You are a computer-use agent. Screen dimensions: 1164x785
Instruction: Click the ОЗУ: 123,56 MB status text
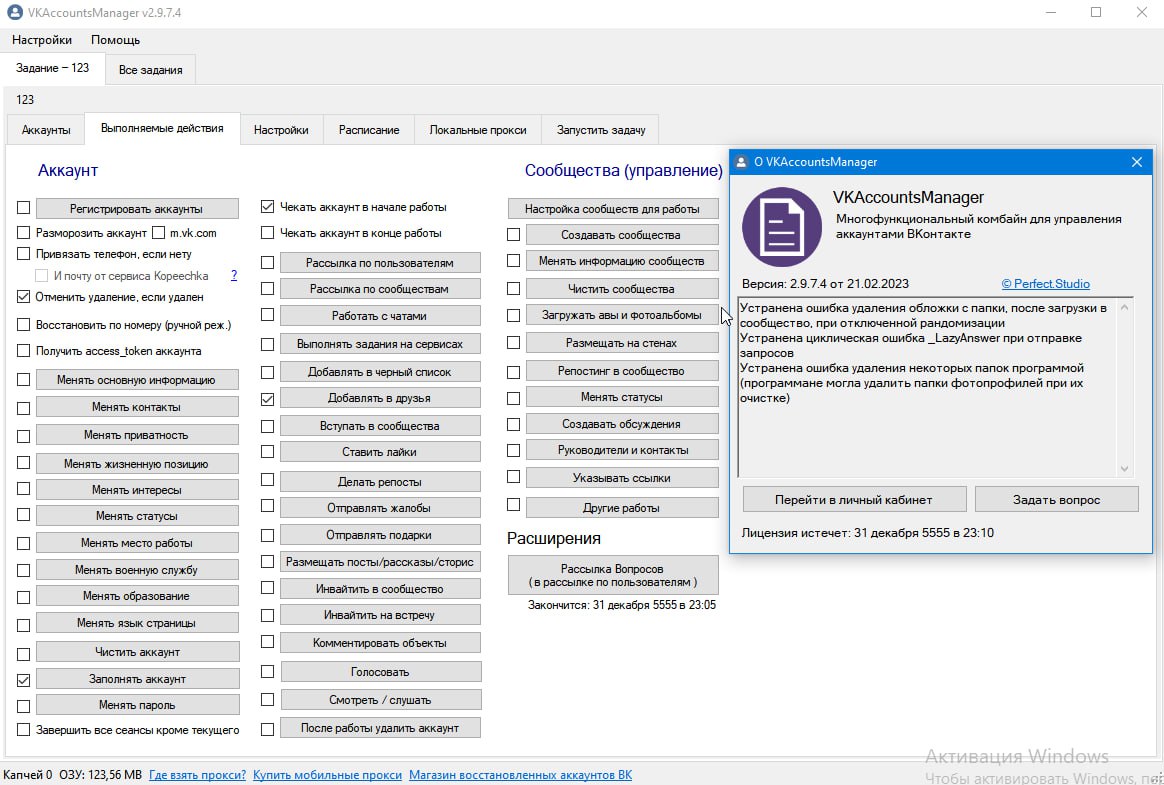tap(100, 775)
